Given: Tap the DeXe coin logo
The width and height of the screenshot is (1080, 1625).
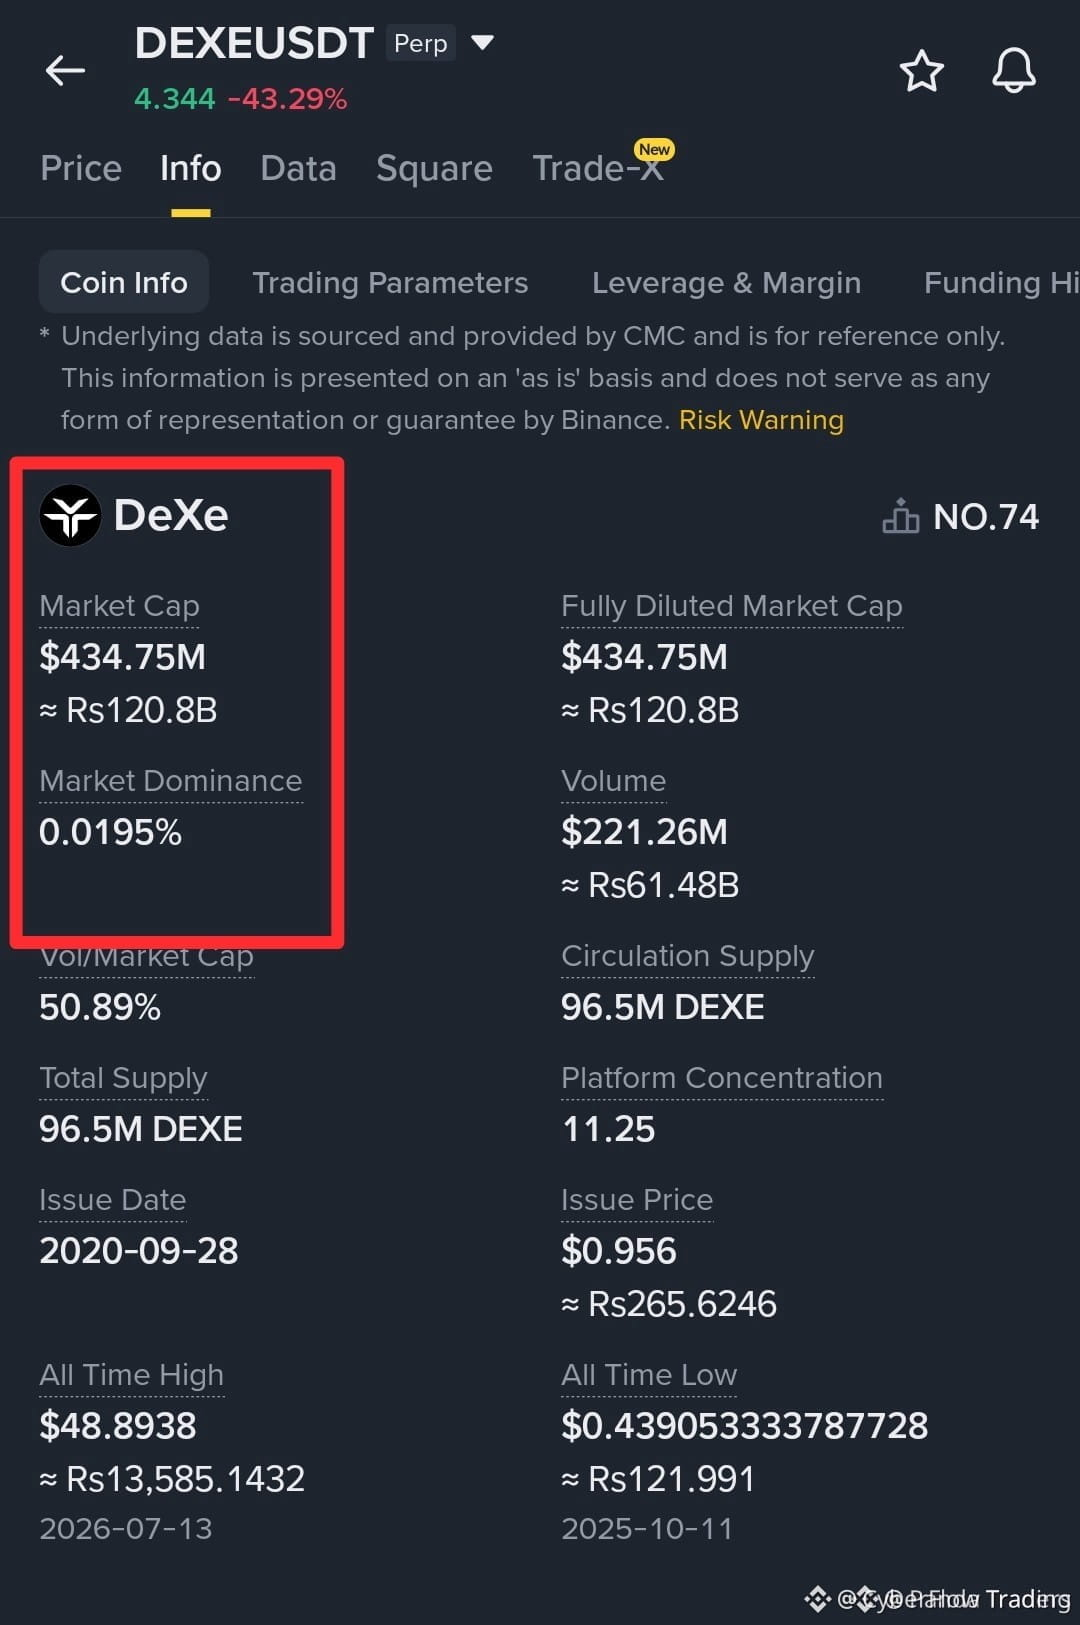Looking at the screenshot, I should [x=70, y=515].
